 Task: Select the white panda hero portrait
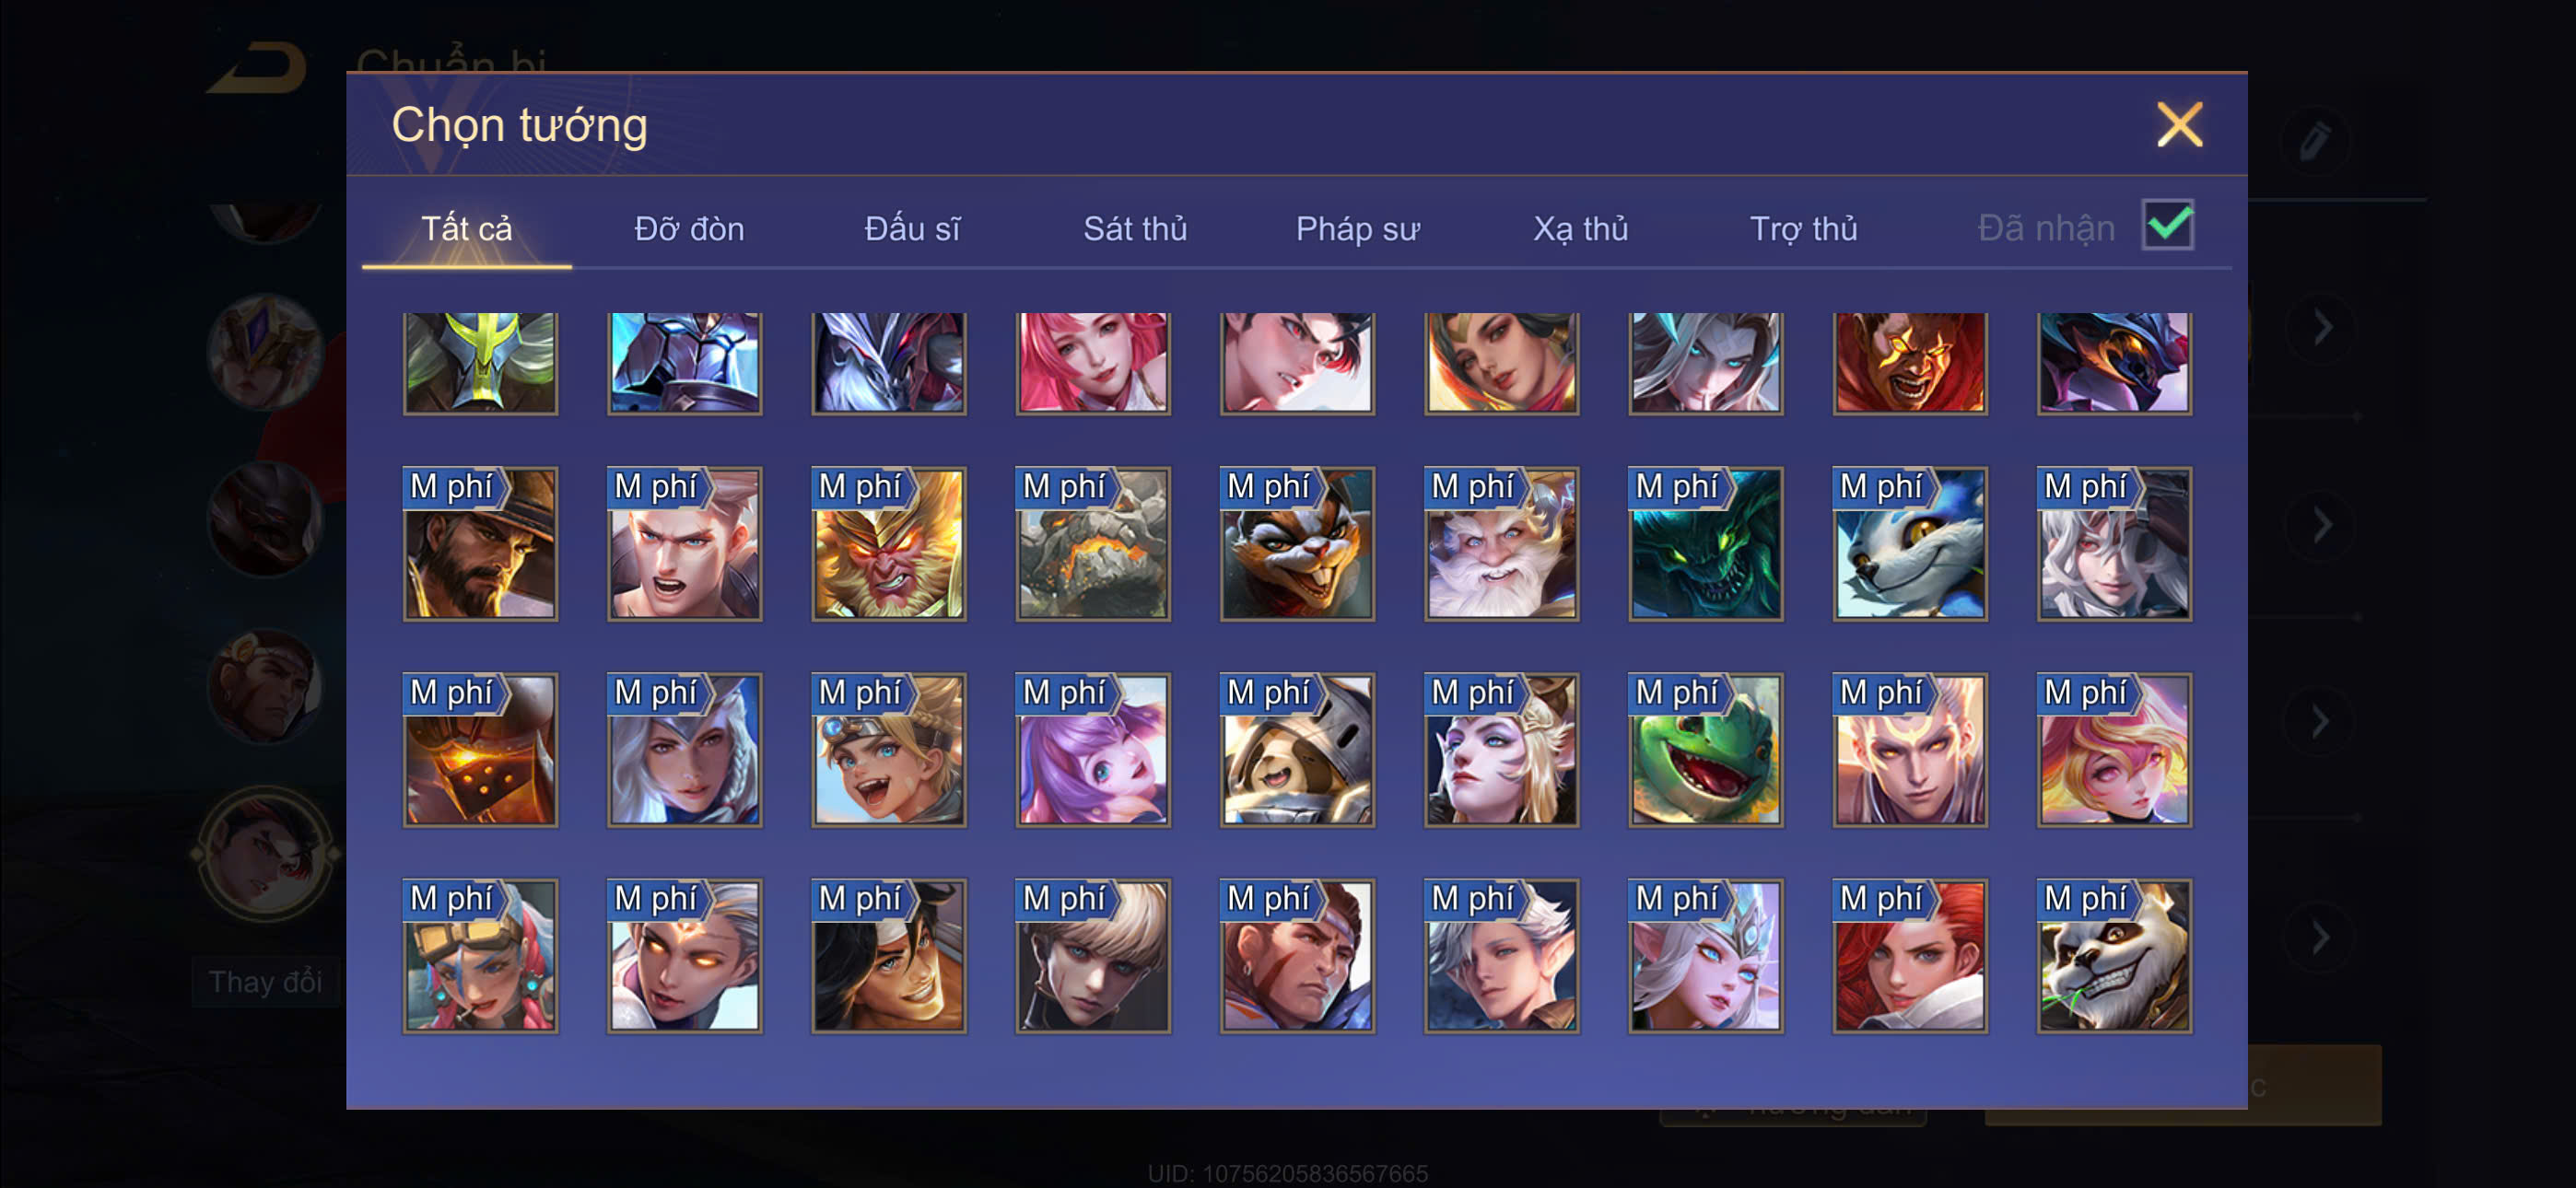pos(2113,955)
